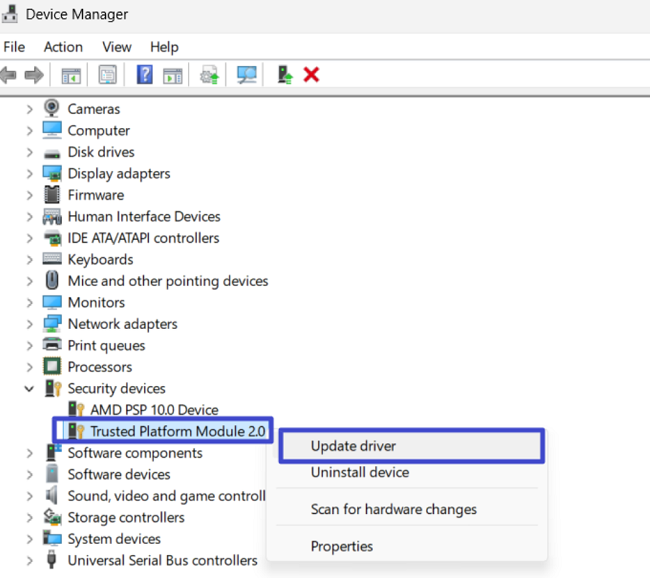
Task: Click the Properties toolbar icon
Action: [x=107, y=75]
